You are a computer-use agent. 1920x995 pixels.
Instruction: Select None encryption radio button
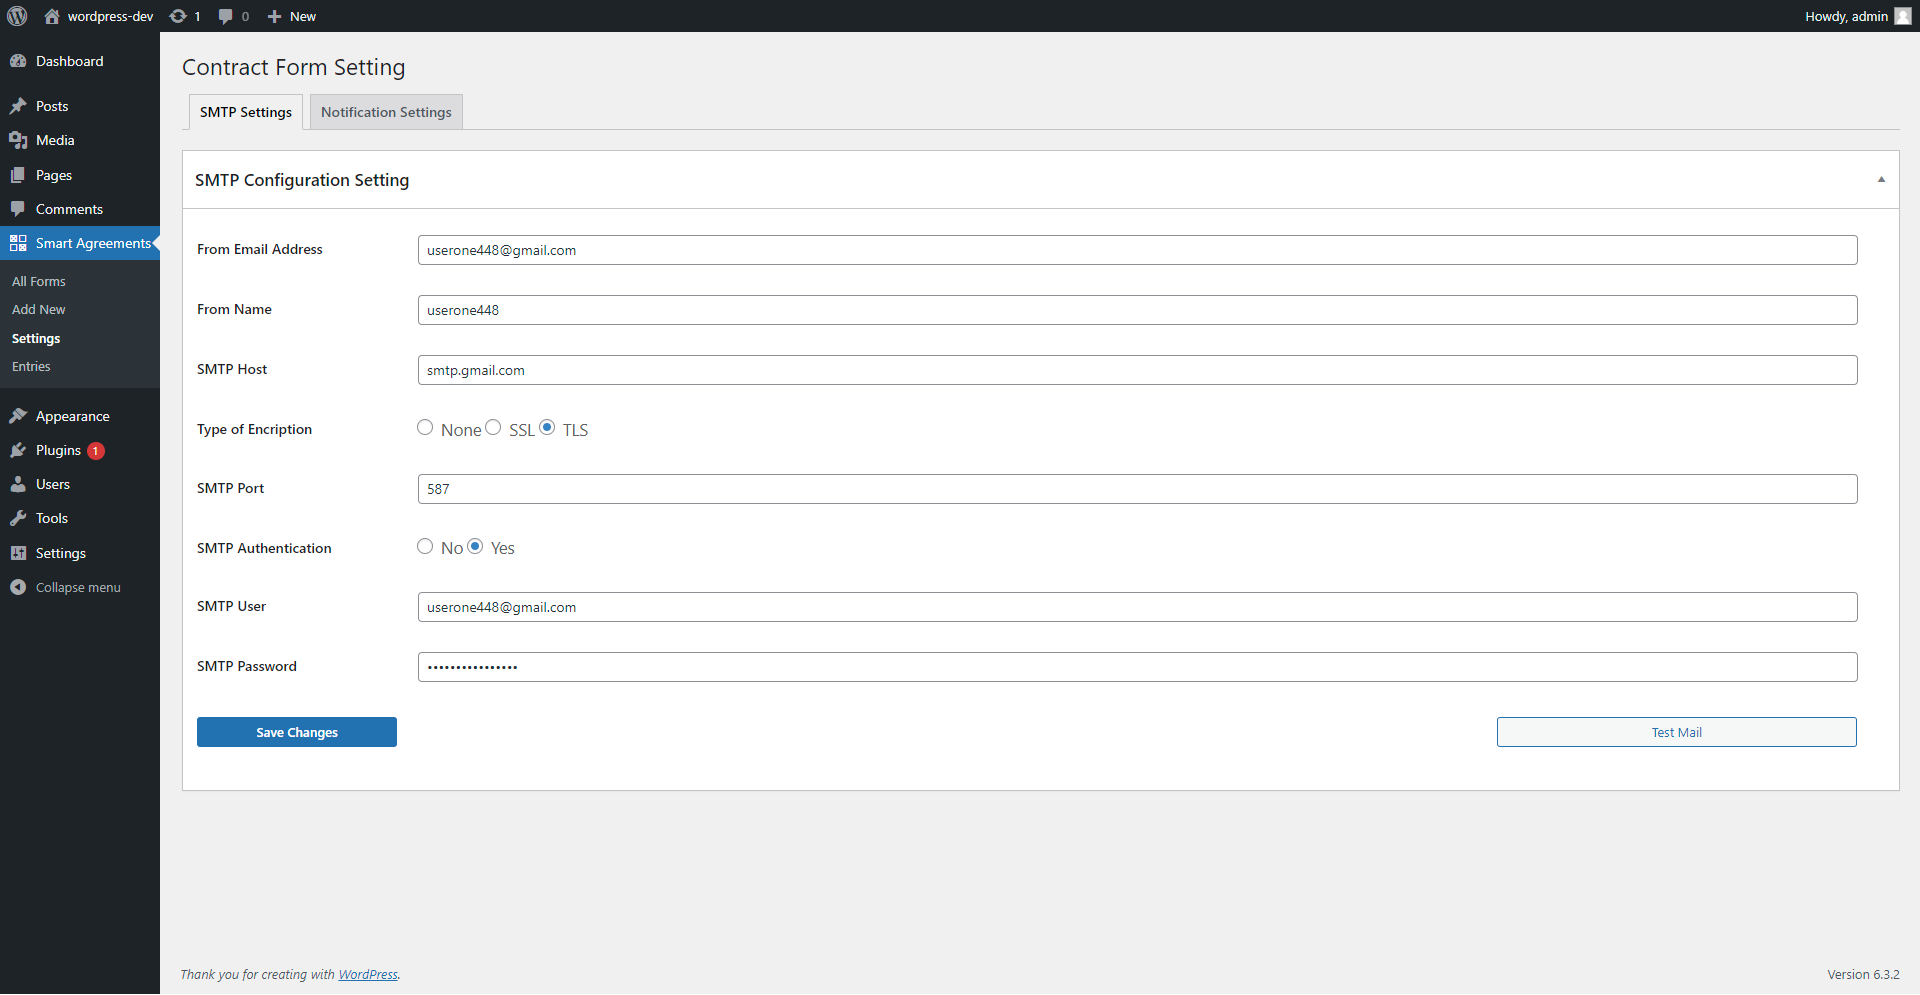[x=425, y=428]
